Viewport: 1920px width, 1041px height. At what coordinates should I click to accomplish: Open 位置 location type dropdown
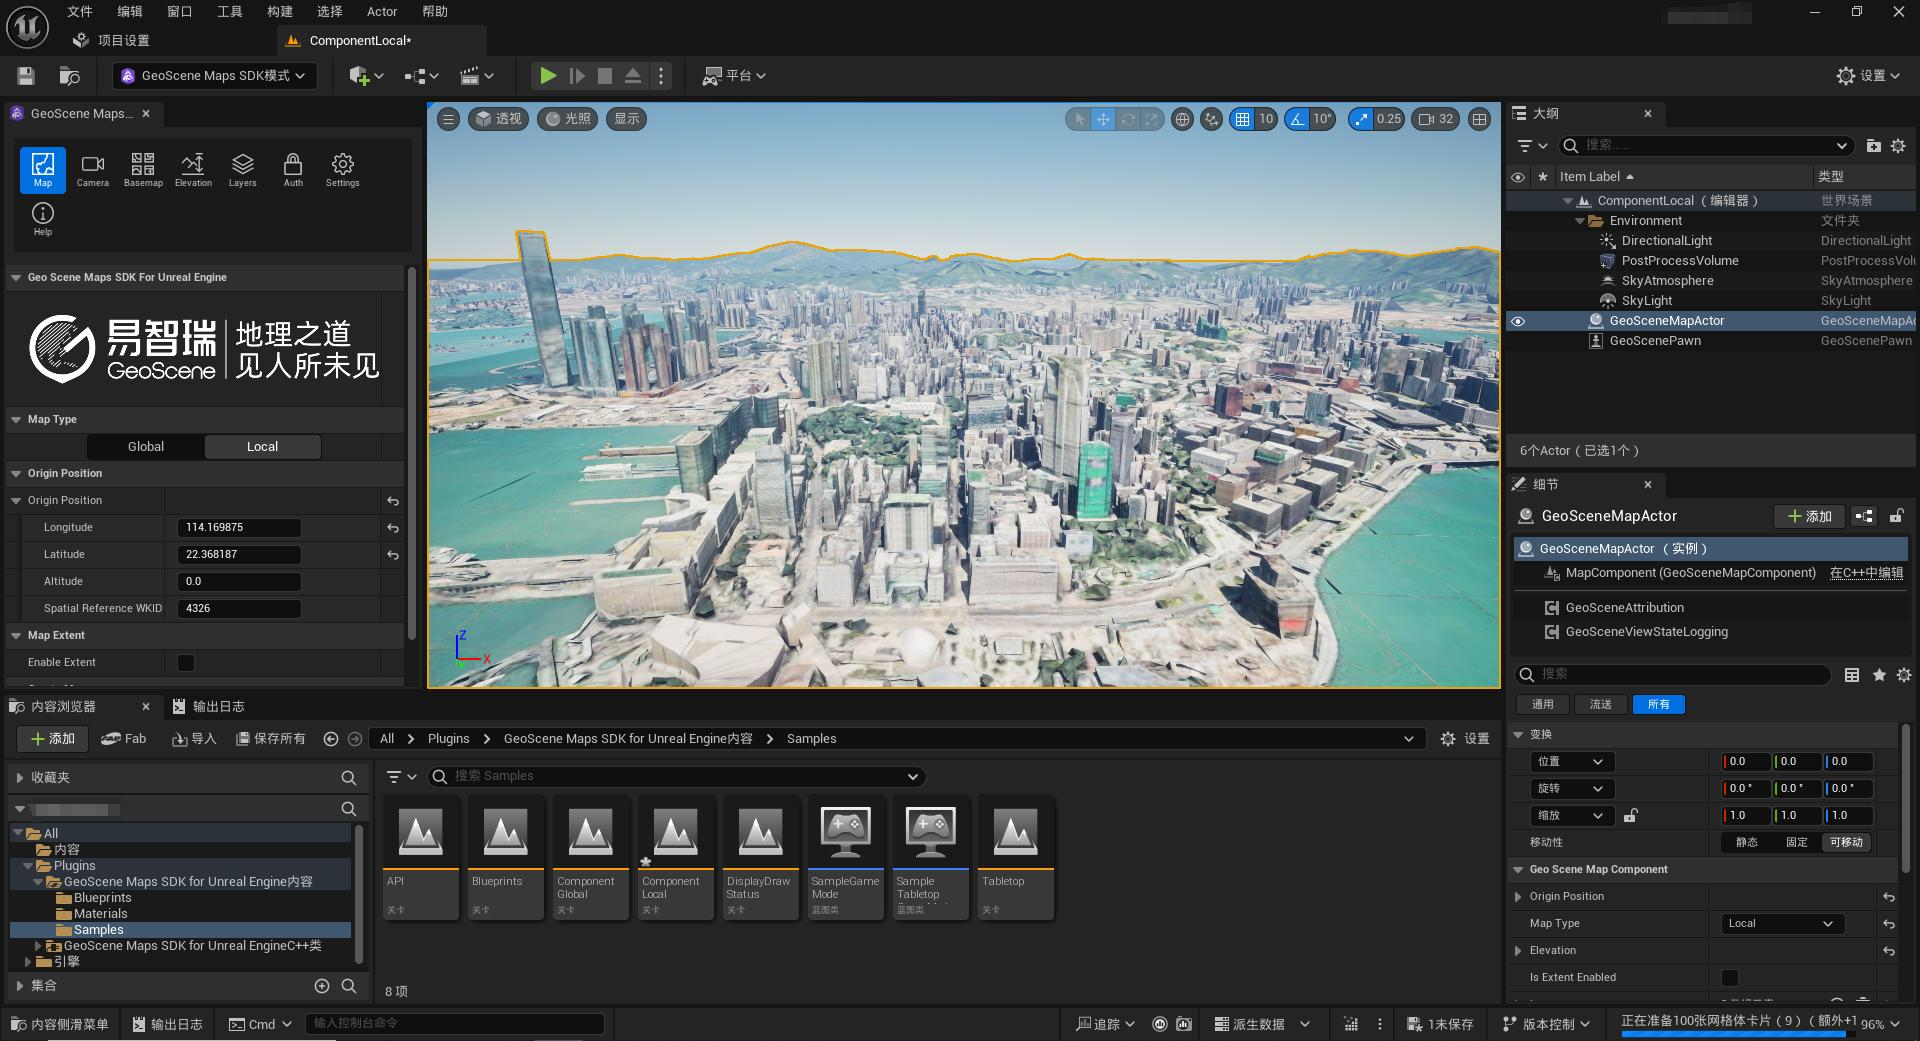(1571, 762)
